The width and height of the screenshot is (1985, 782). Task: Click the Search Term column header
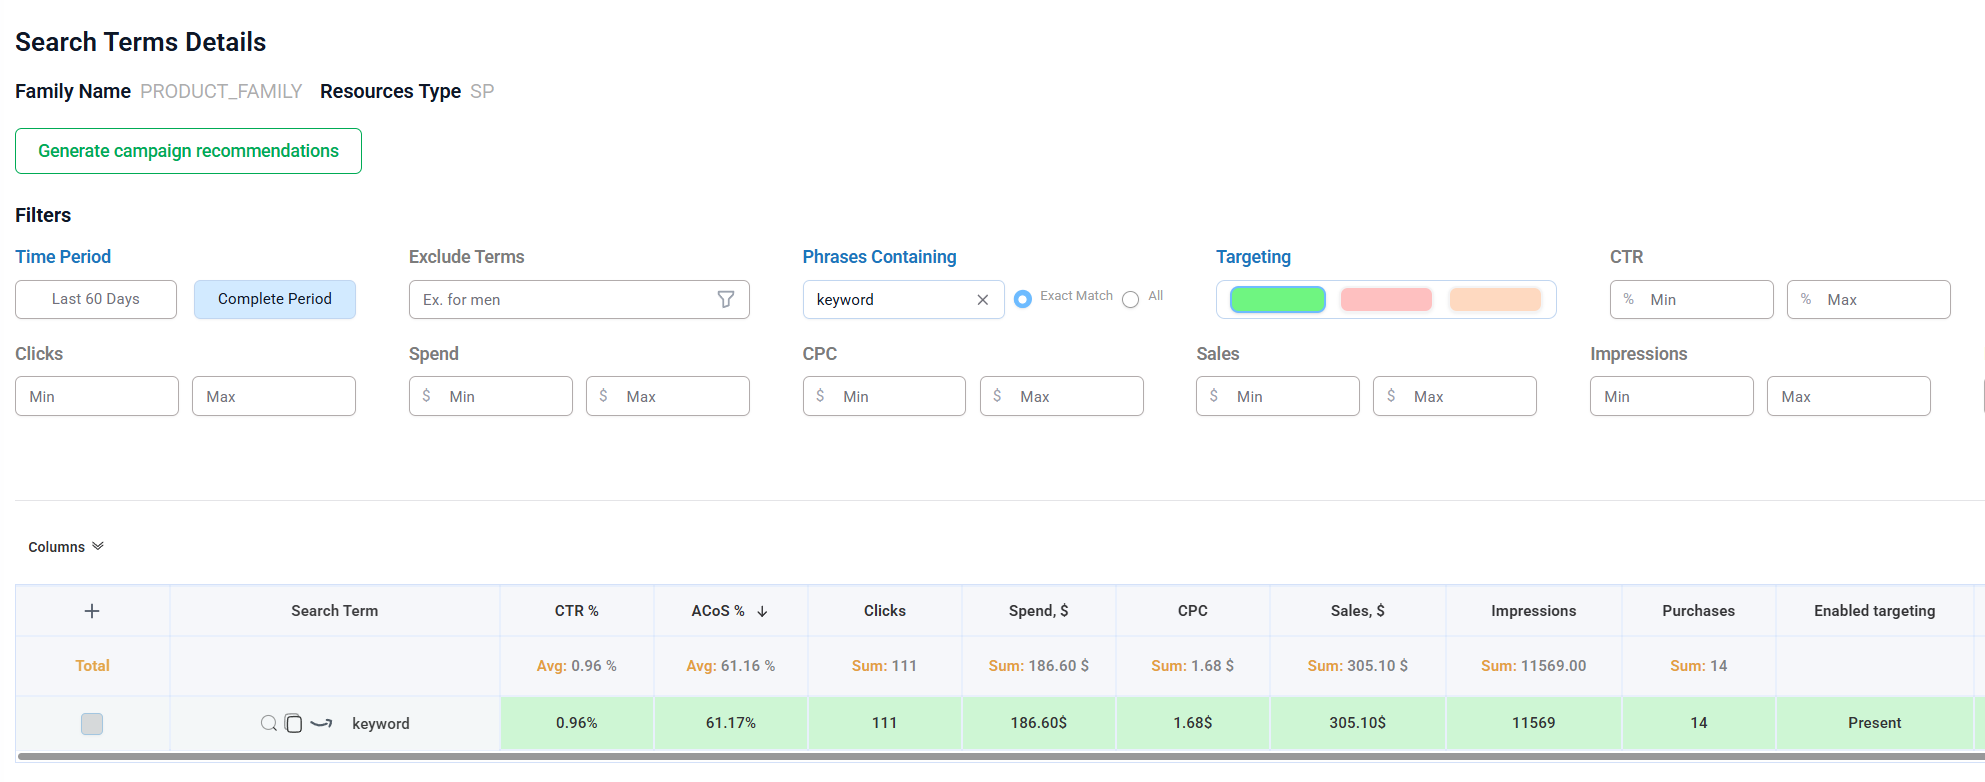[334, 611]
